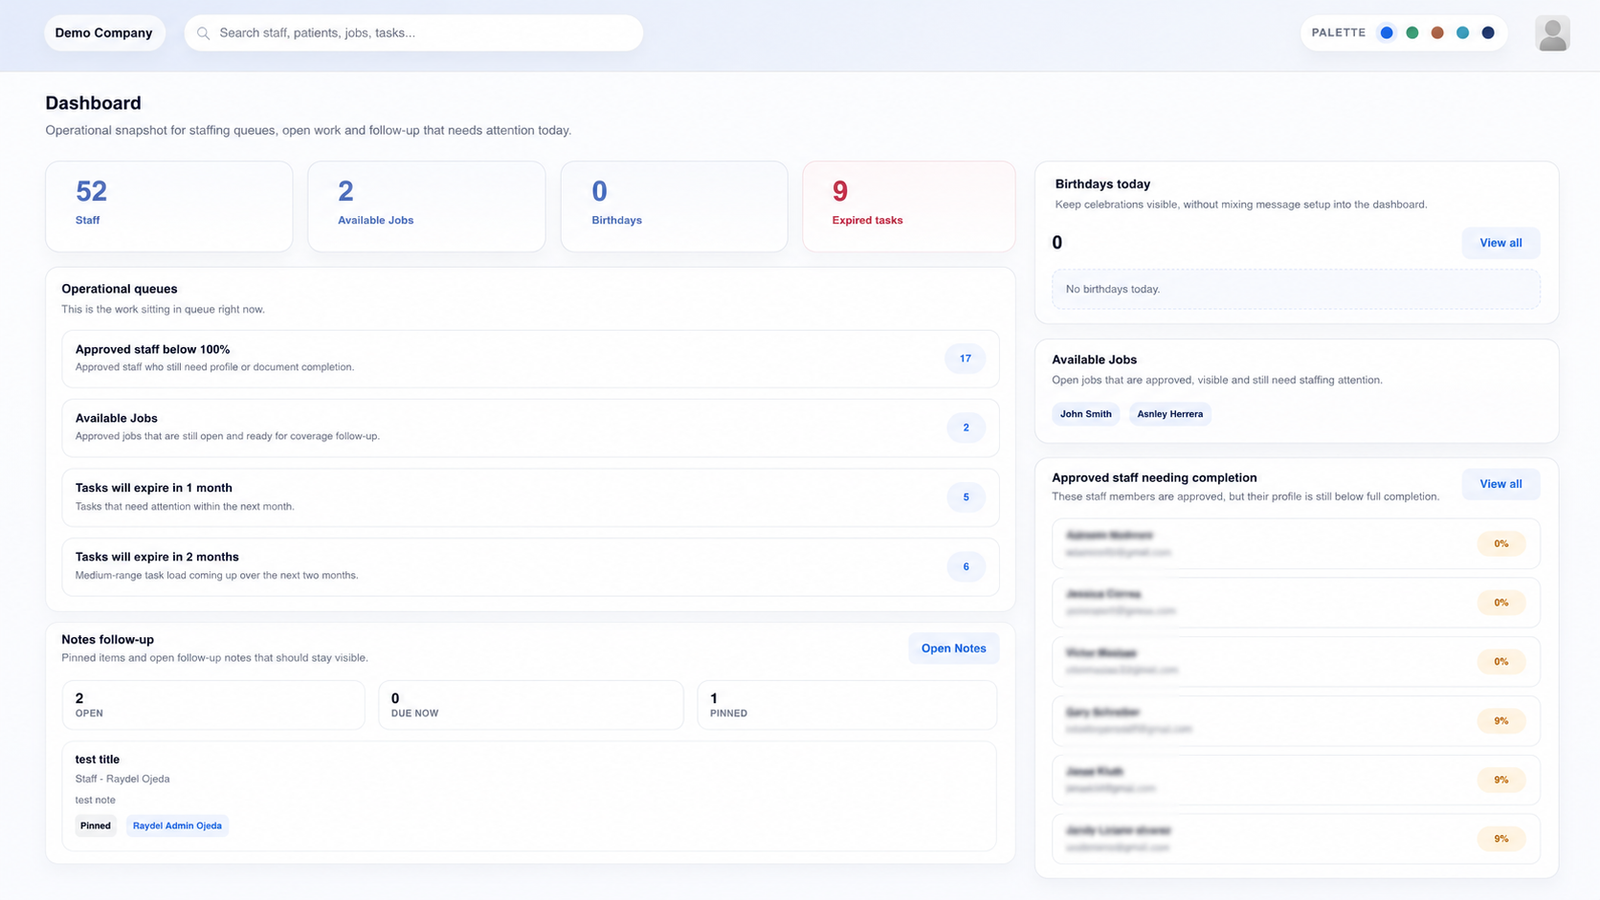1600x900 pixels.
Task: Open Approved staff below 100% queue row
Action: pos(530,359)
